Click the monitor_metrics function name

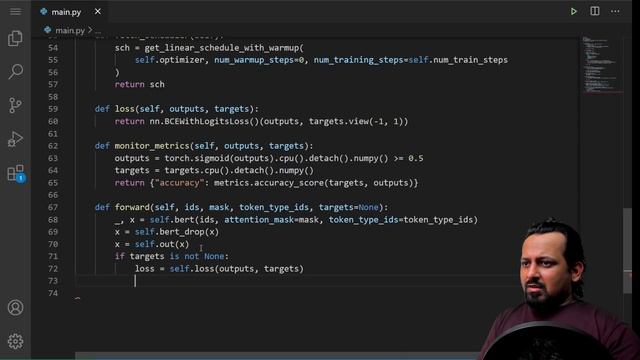(x=152, y=146)
